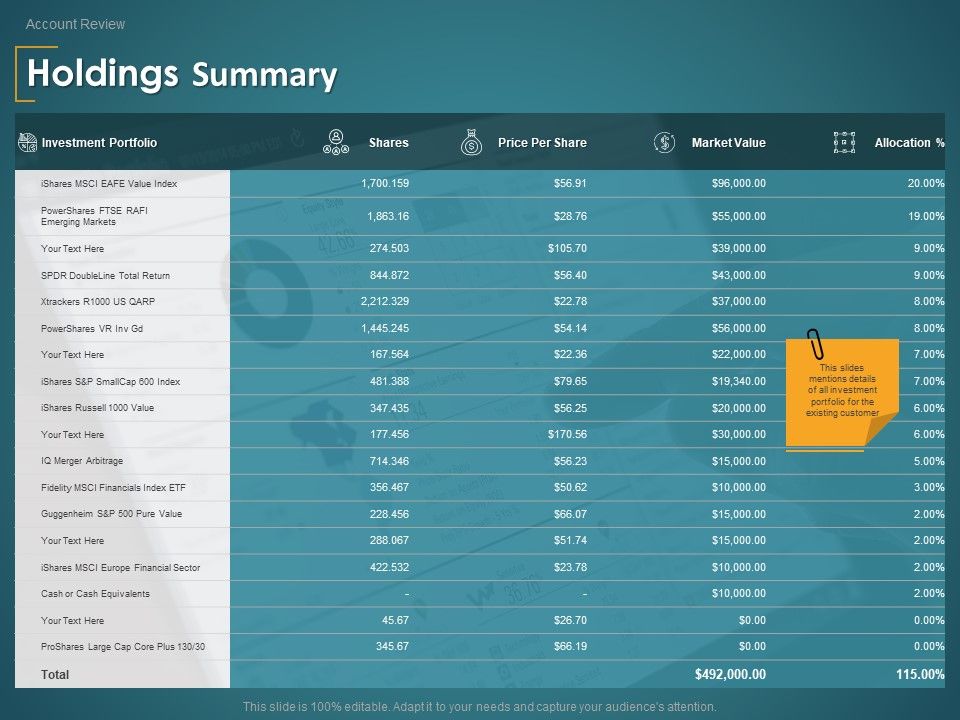Select the Shares column header
This screenshot has width=960, height=720.
point(389,143)
